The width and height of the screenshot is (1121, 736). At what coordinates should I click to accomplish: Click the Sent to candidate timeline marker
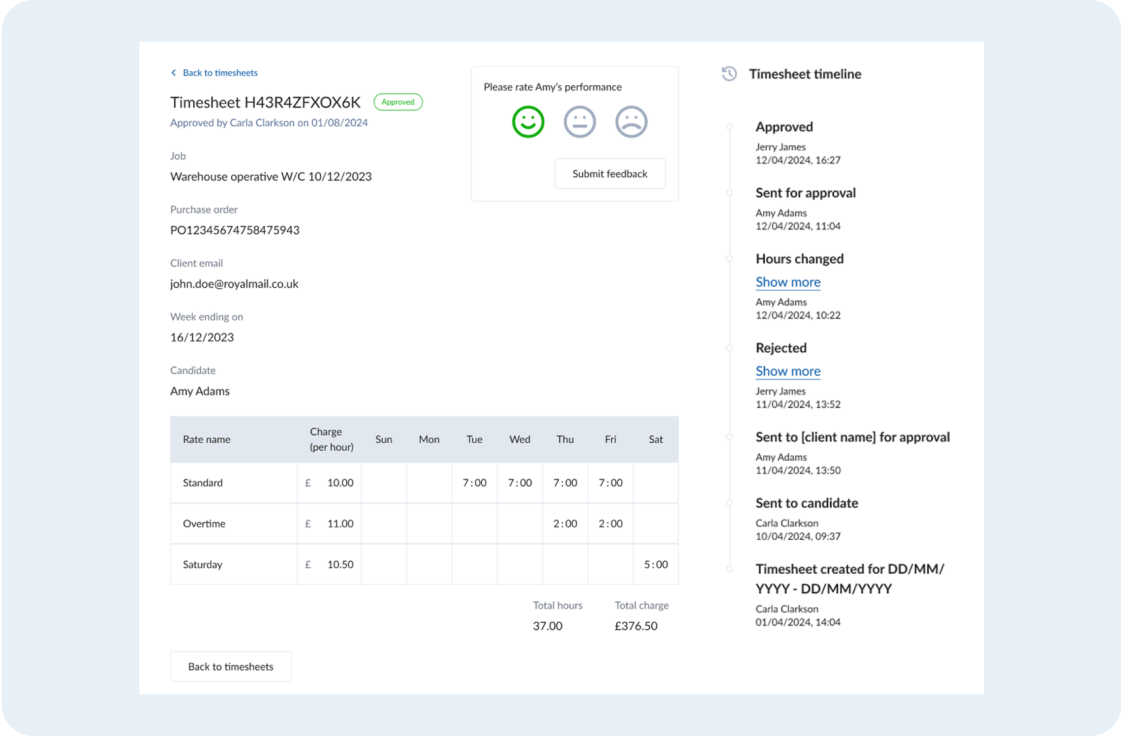click(730, 503)
